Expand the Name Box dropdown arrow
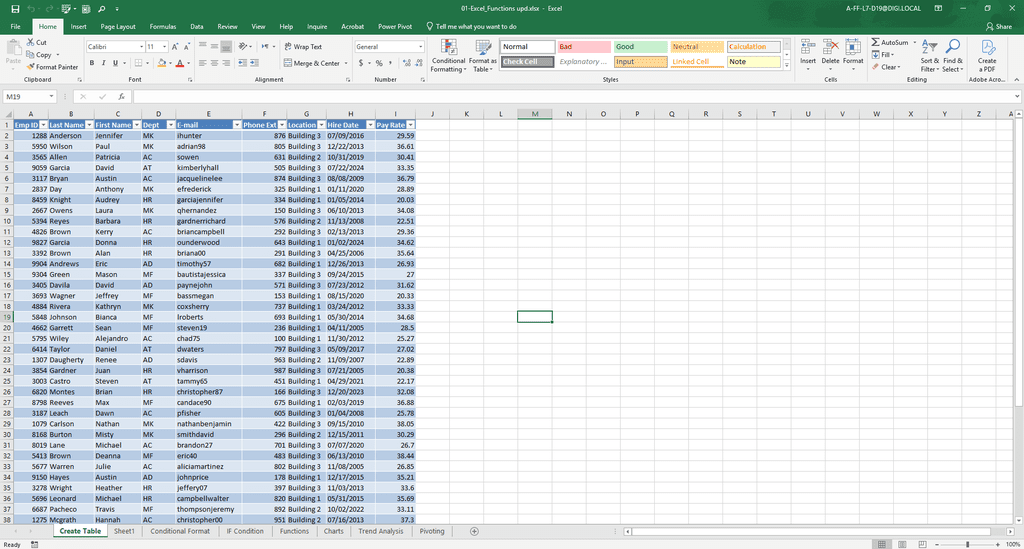This screenshot has height=549, width=1024. [x=51, y=97]
